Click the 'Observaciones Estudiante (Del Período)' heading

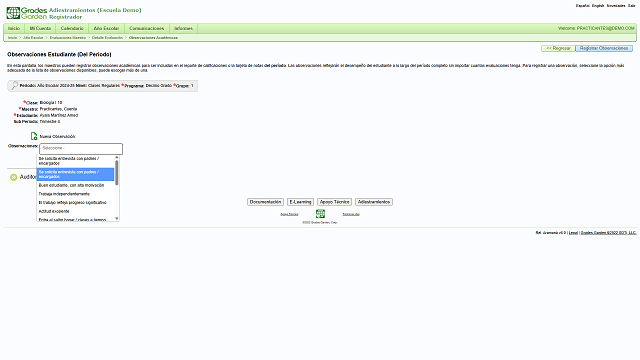(x=59, y=54)
